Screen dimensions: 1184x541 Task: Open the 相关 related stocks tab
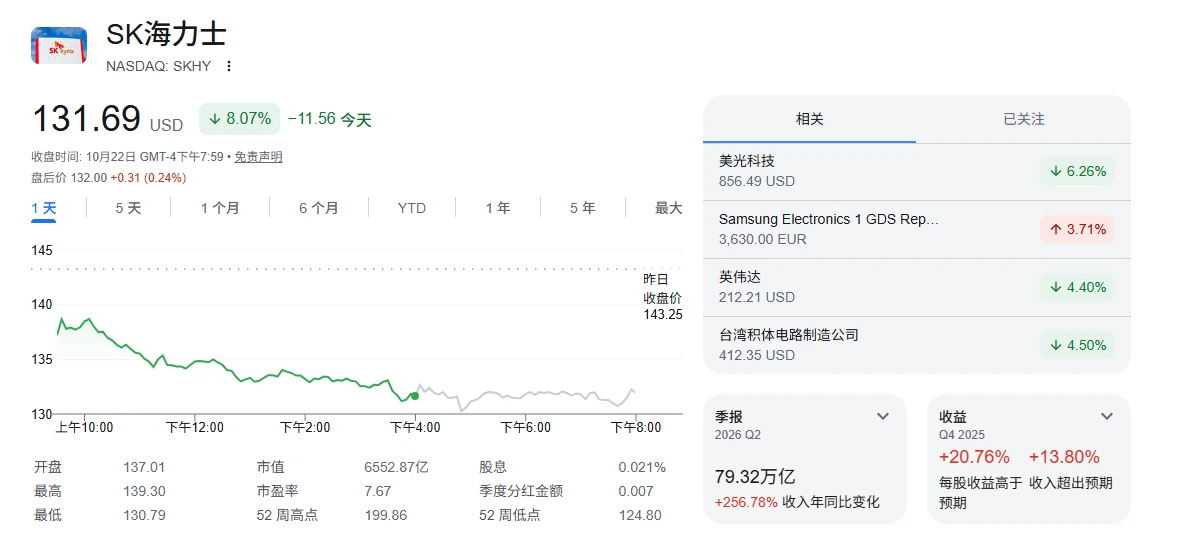coord(809,119)
